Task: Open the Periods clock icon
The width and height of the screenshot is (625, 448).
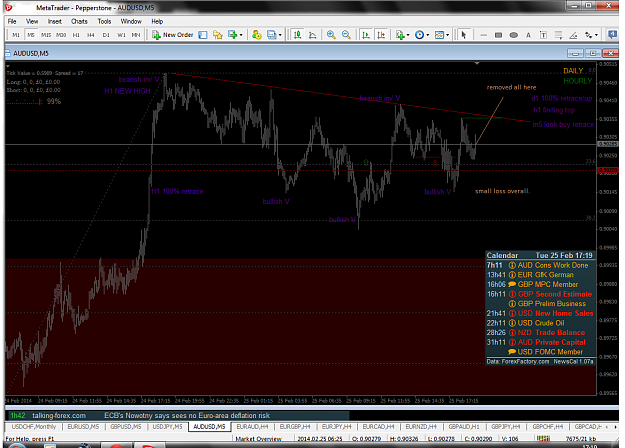Action: coord(419,35)
